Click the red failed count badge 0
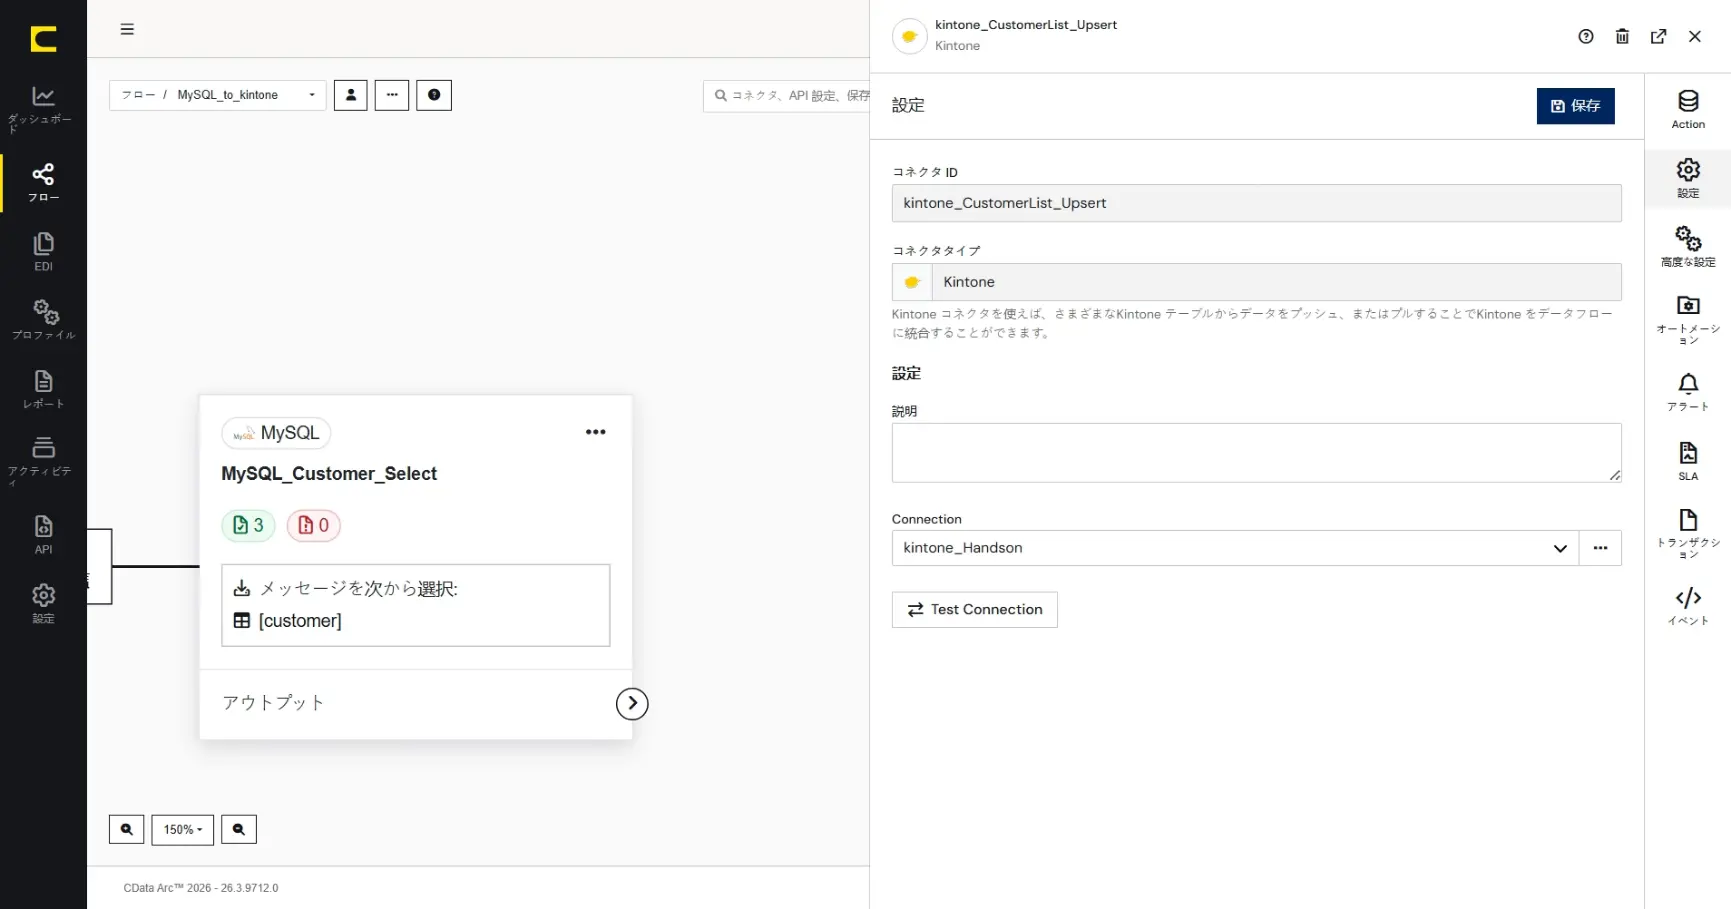The width and height of the screenshot is (1731, 909). coord(314,525)
